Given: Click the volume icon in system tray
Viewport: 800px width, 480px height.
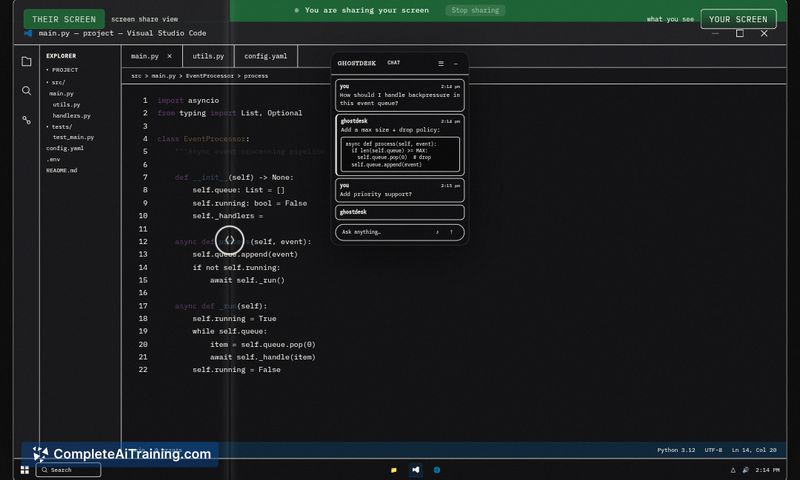Looking at the screenshot, I should pyautogui.click(x=745, y=470).
